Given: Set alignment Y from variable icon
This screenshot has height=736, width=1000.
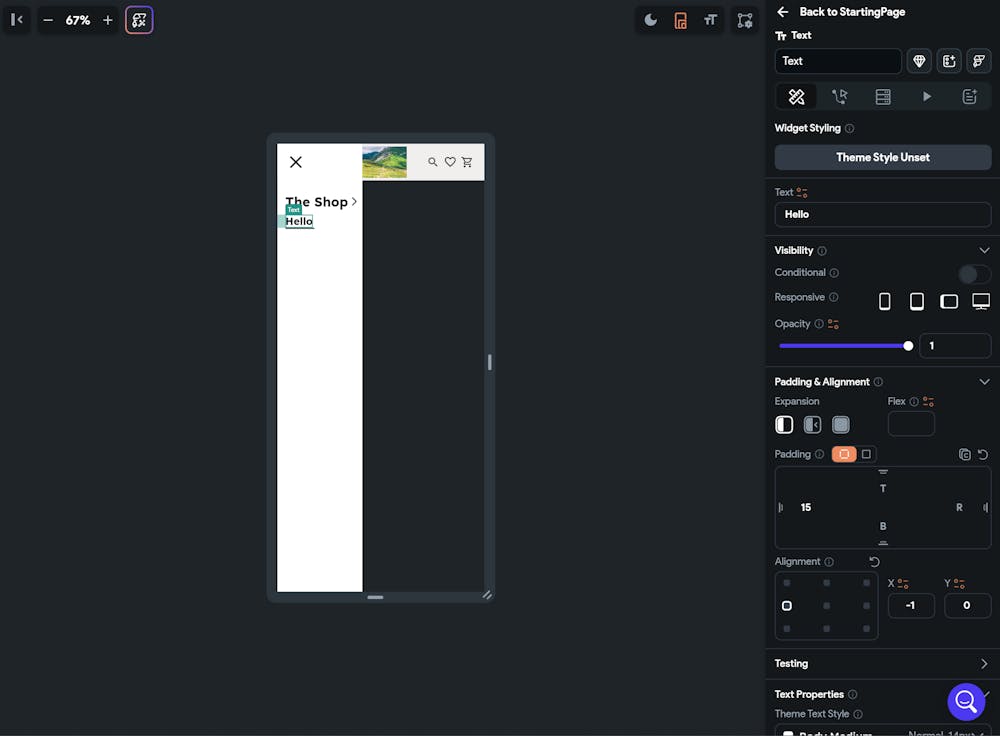Looking at the screenshot, I should 959,584.
